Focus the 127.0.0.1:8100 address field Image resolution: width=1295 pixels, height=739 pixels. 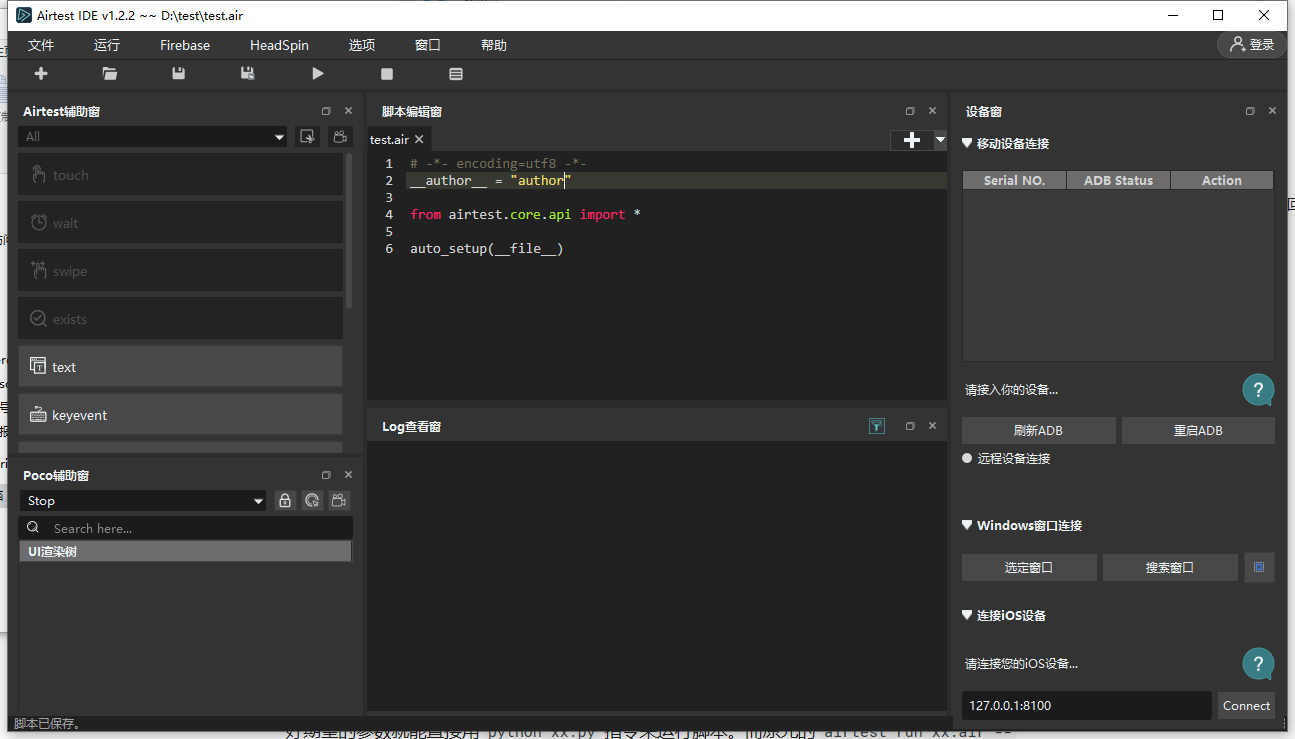pos(1087,706)
